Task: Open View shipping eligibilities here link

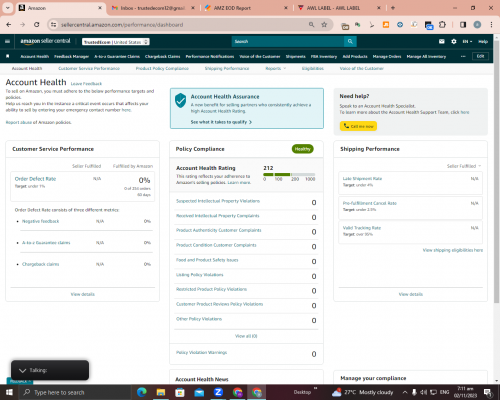Action: pyautogui.click(x=453, y=250)
